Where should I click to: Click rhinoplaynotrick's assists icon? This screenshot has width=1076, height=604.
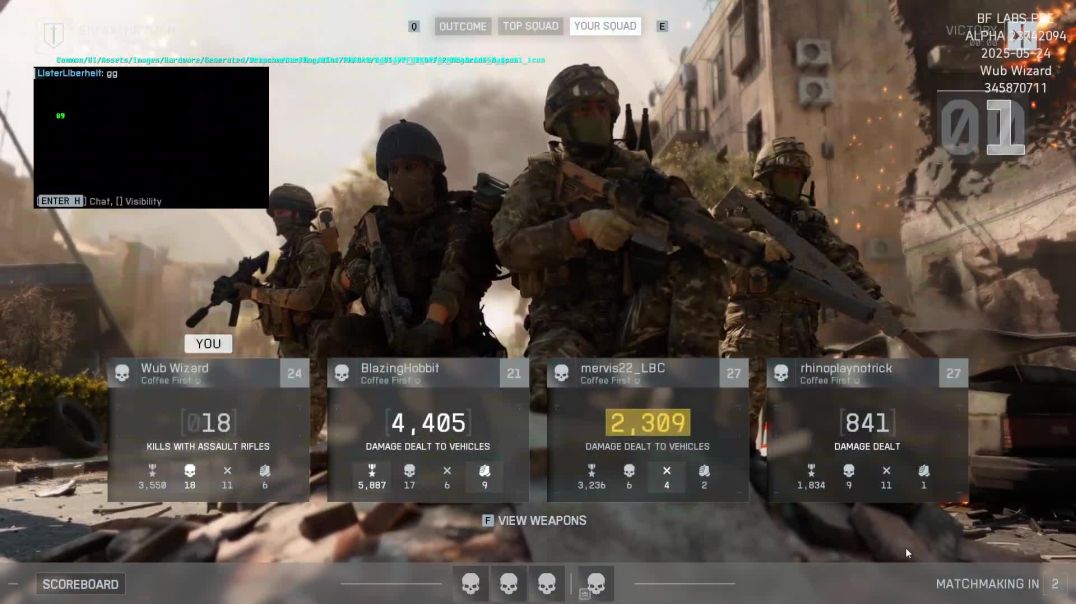pos(924,471)
